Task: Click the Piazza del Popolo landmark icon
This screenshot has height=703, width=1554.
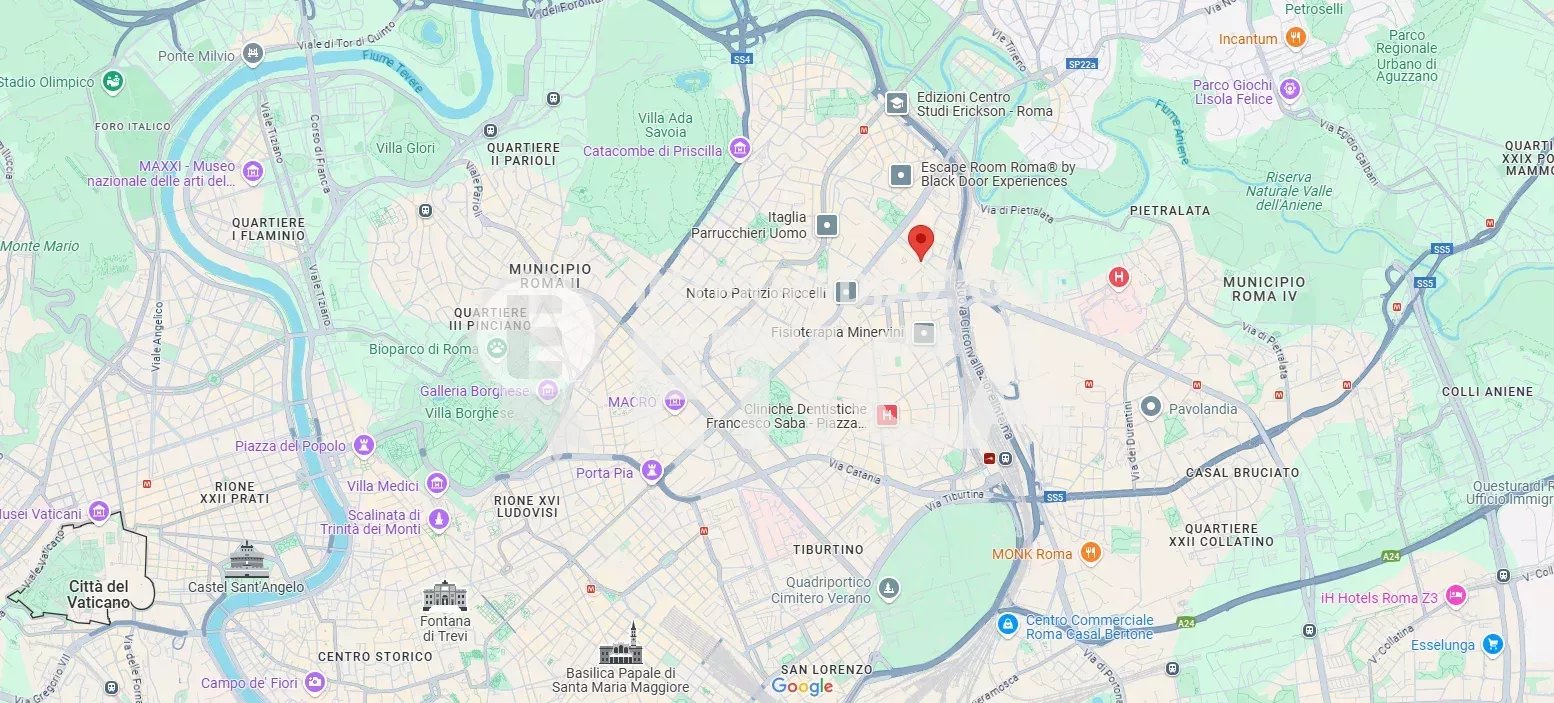Action: pos(364,445)
